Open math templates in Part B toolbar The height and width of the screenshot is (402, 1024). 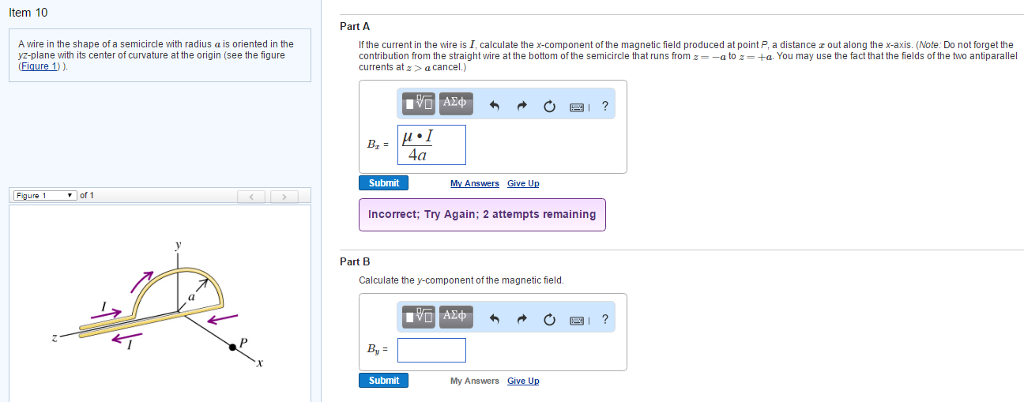click(419, 319)
